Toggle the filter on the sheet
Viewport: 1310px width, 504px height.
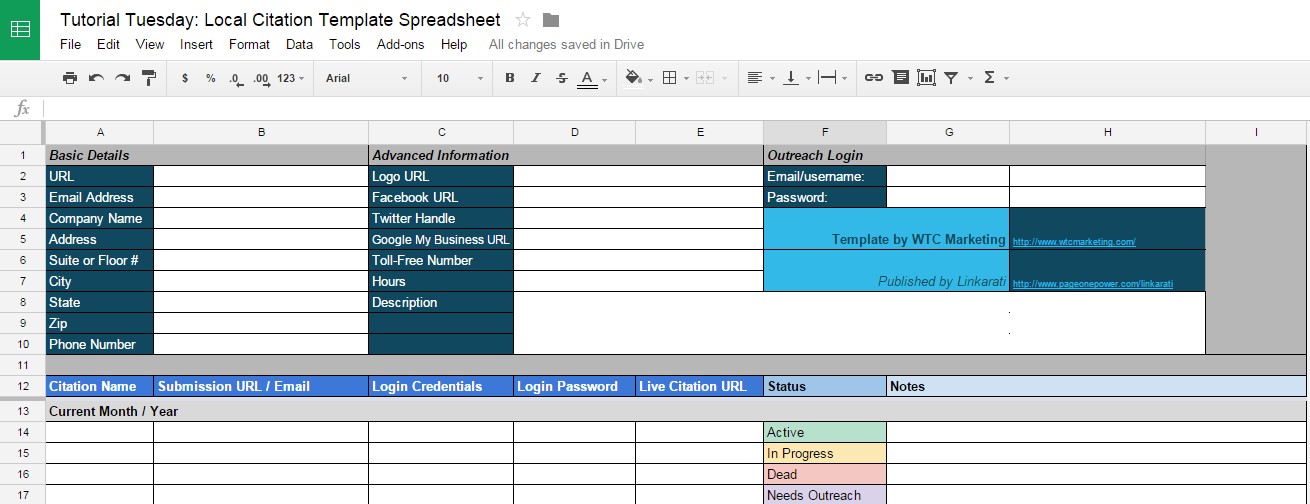pos(951,78)
